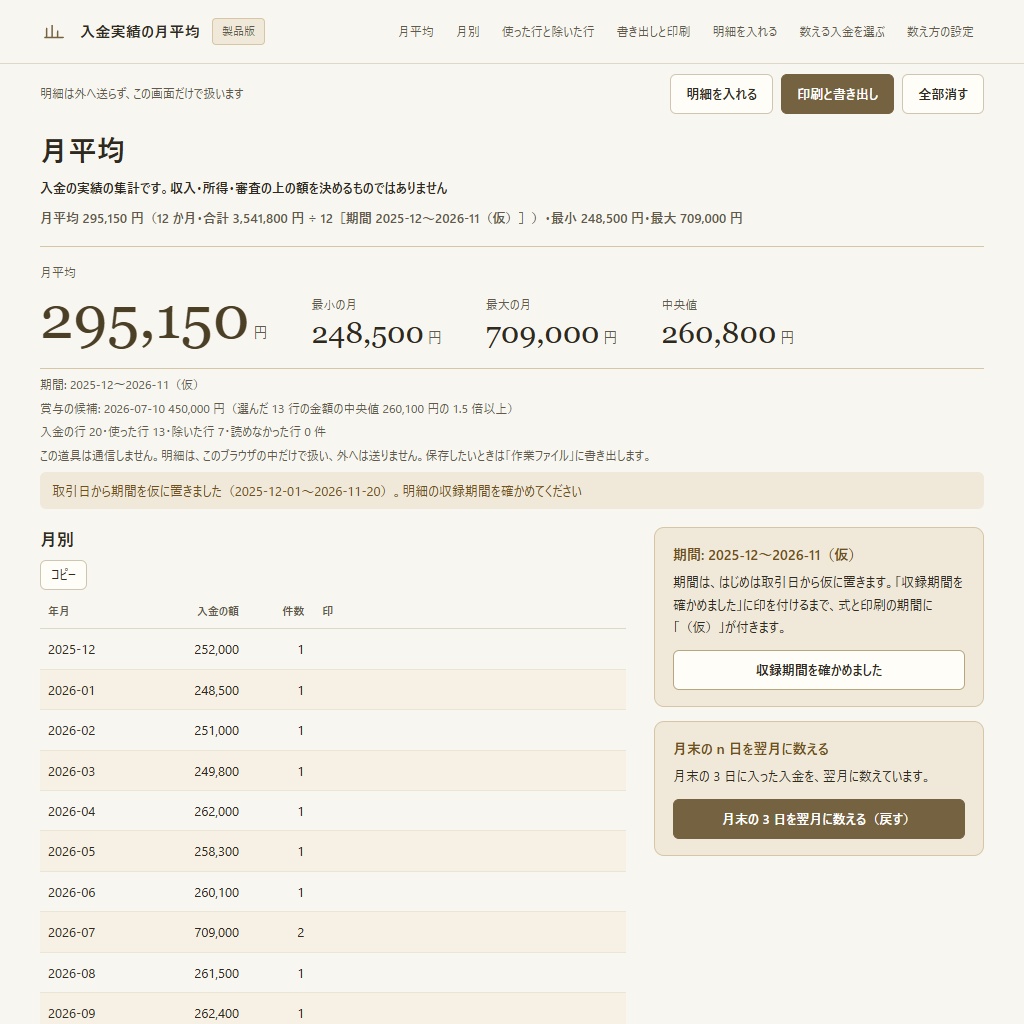The height and width of the screenshot is (1024, 1024).
Task: Click the 印 column header
Action: coord(328,611)
